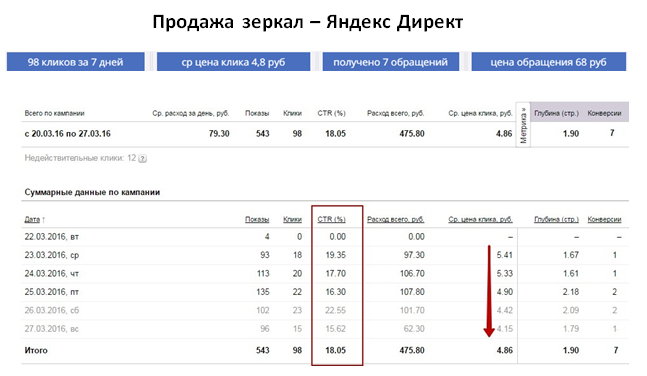Click the summary 'Глубина (стр.)' header in Metrika block

point(556,113)
